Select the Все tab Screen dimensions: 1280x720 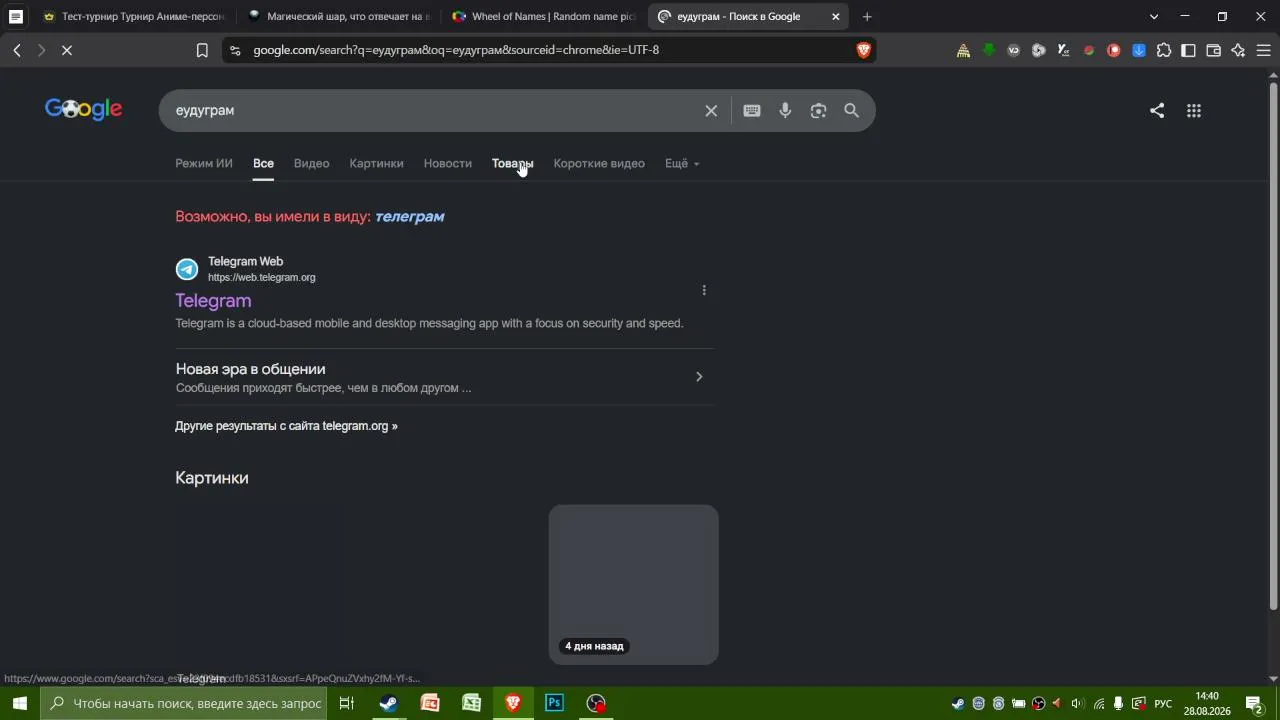click(263, 163)
